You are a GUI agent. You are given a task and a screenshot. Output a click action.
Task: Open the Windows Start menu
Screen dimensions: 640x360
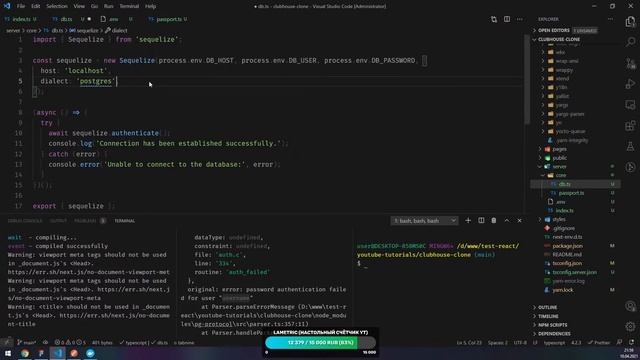[8, 353]
